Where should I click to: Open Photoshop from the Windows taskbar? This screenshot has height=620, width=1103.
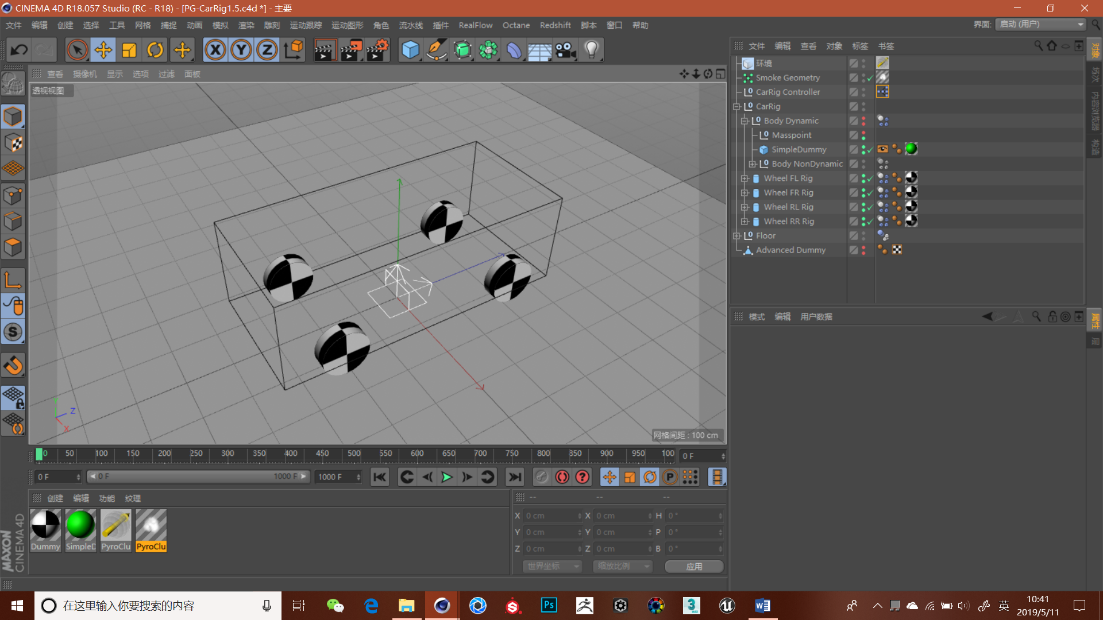(x=549, y=606)
